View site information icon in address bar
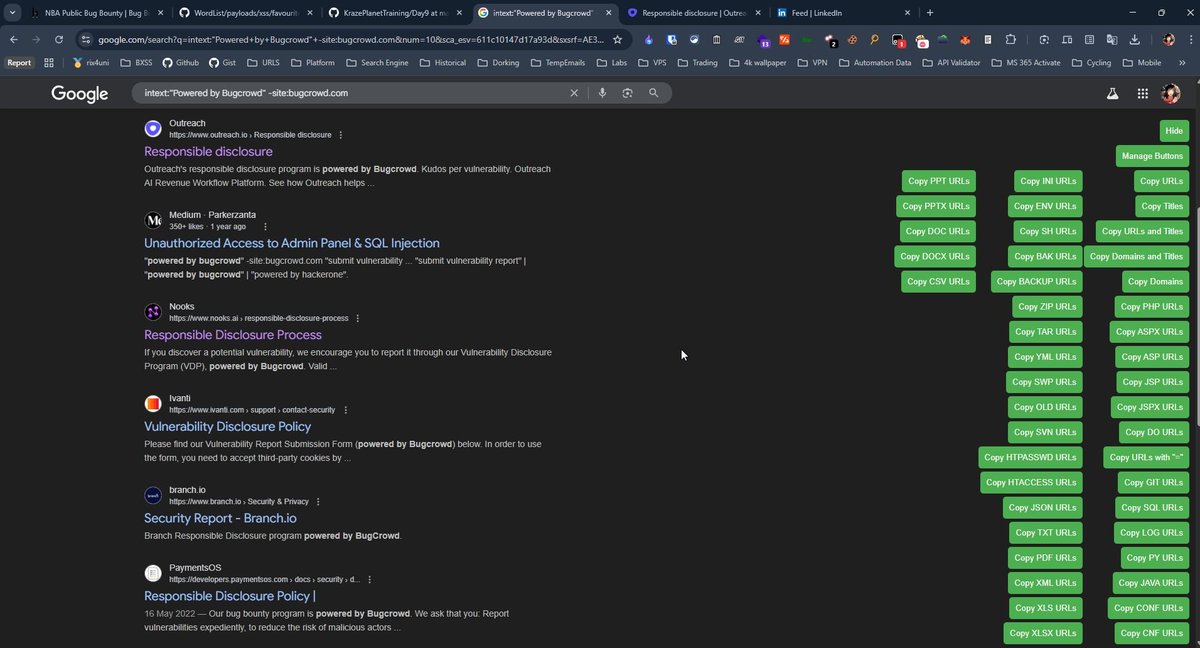Viewport: 1200px width, 648px height. [x=85, y=40]
